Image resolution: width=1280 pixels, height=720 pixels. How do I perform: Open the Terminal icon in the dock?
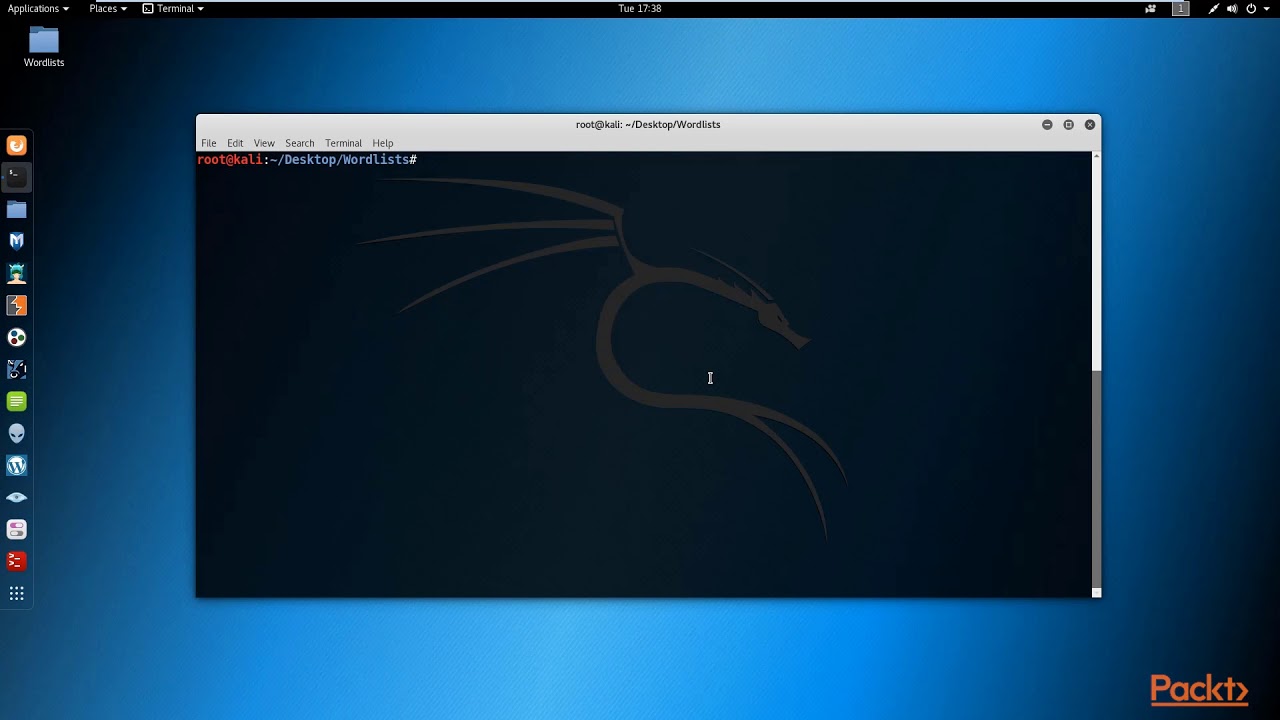17,177
